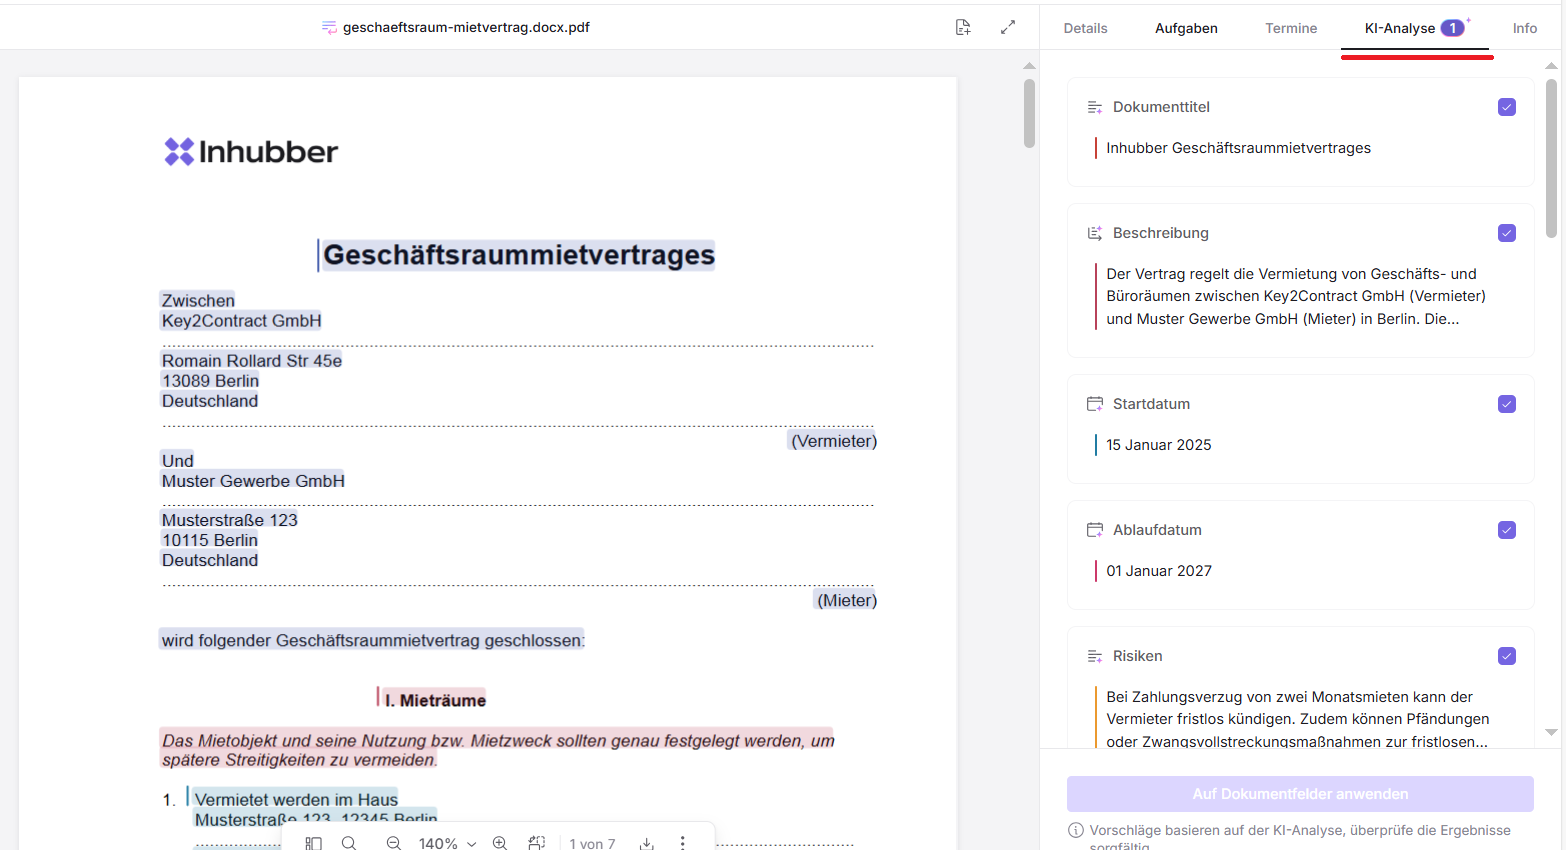1566x850 pixels.
Task: Click Auf Dokumentfelder anwenden button
Action: click(1300, 794)
